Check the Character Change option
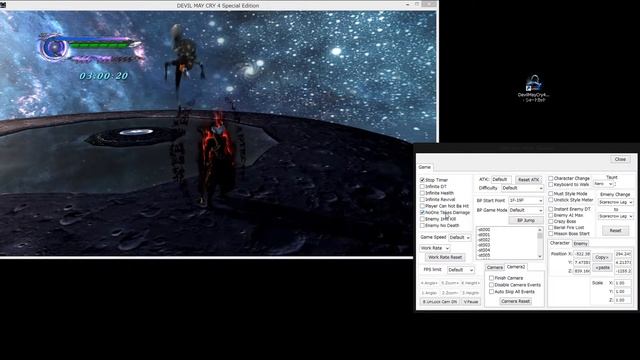640x360 pixels. click(551, 178)
